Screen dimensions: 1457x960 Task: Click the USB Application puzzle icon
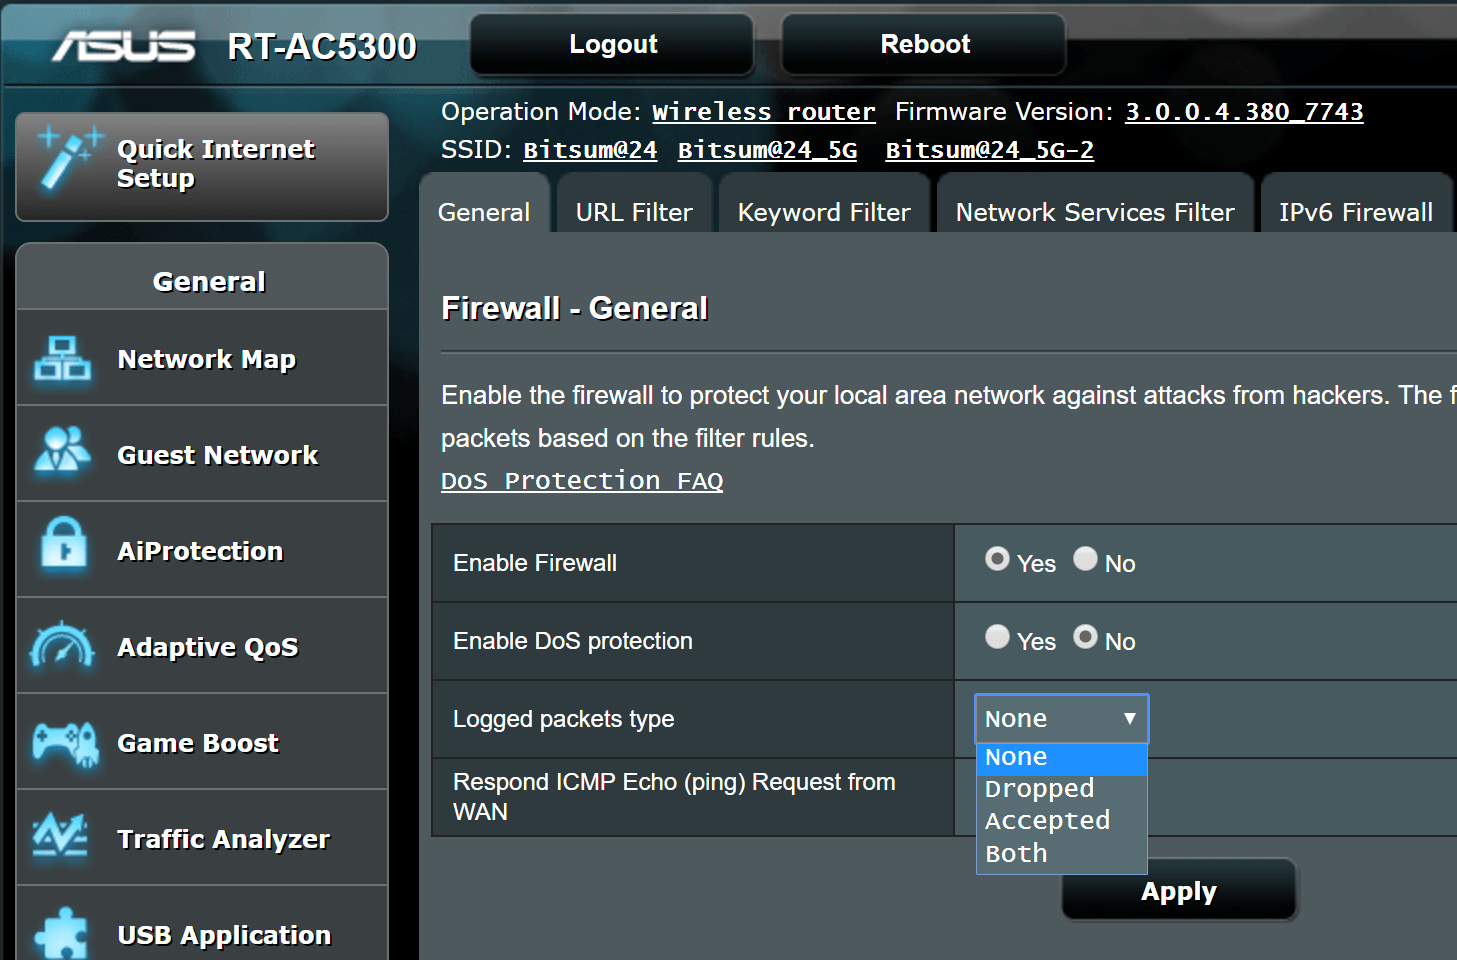coord(62,932)
